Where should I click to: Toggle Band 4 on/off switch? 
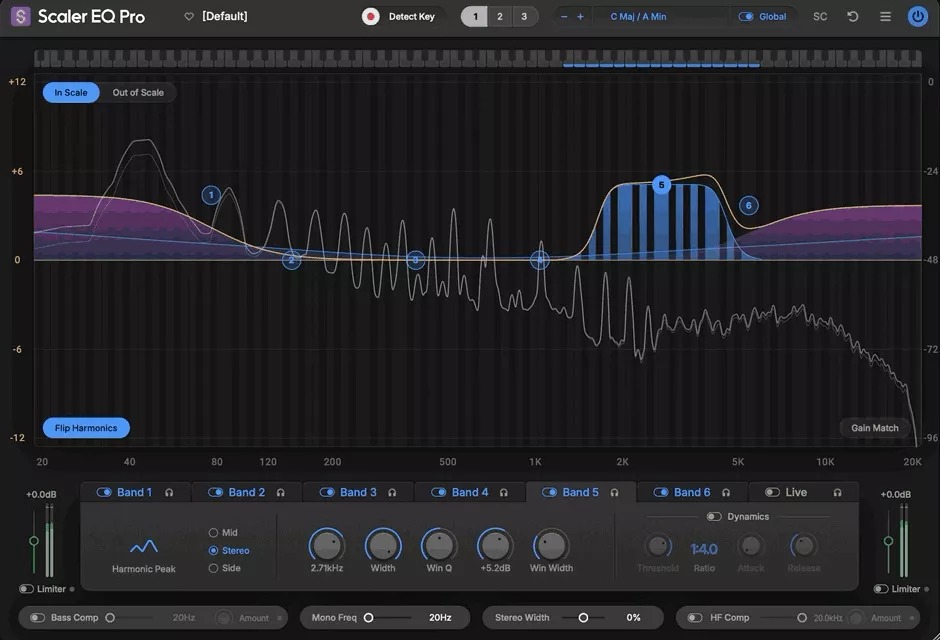tap(438, 493)
